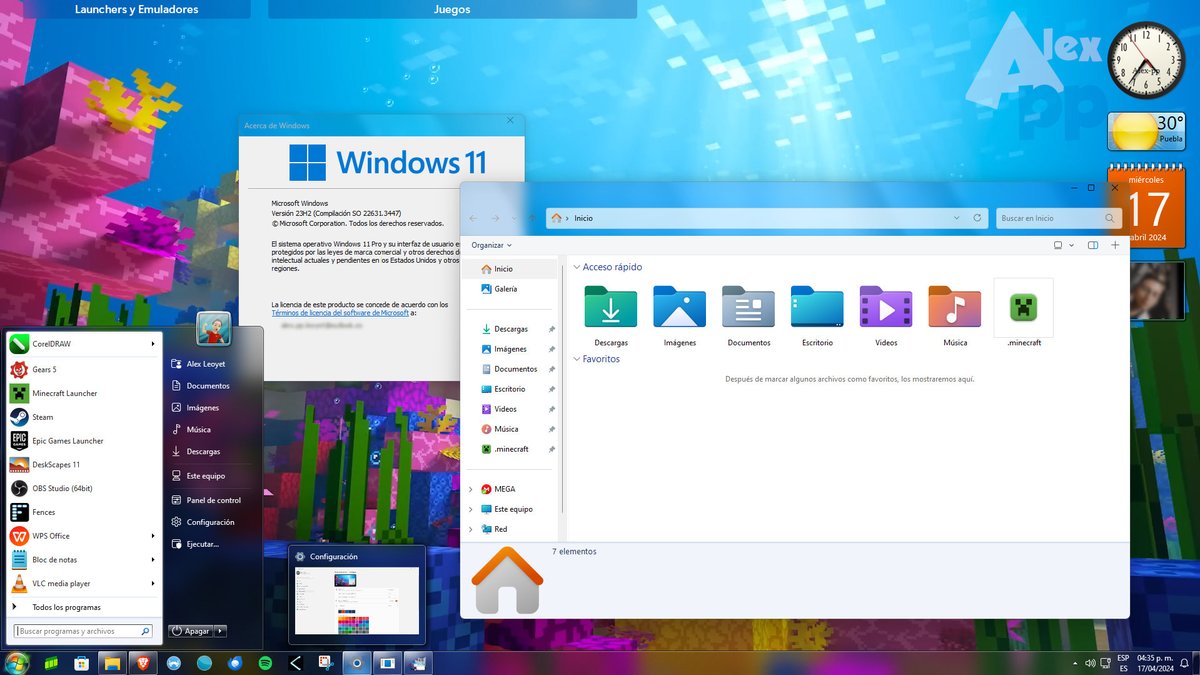Open the Descargas folder in Acceso rápido
This screenshot has width=1200, height=675.
pos(611,316)
